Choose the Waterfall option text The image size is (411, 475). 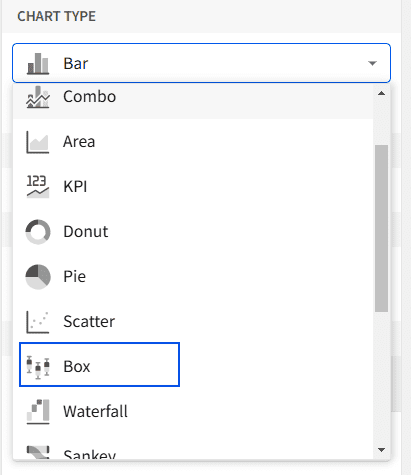pyautogui.click(x=95, y=412)
